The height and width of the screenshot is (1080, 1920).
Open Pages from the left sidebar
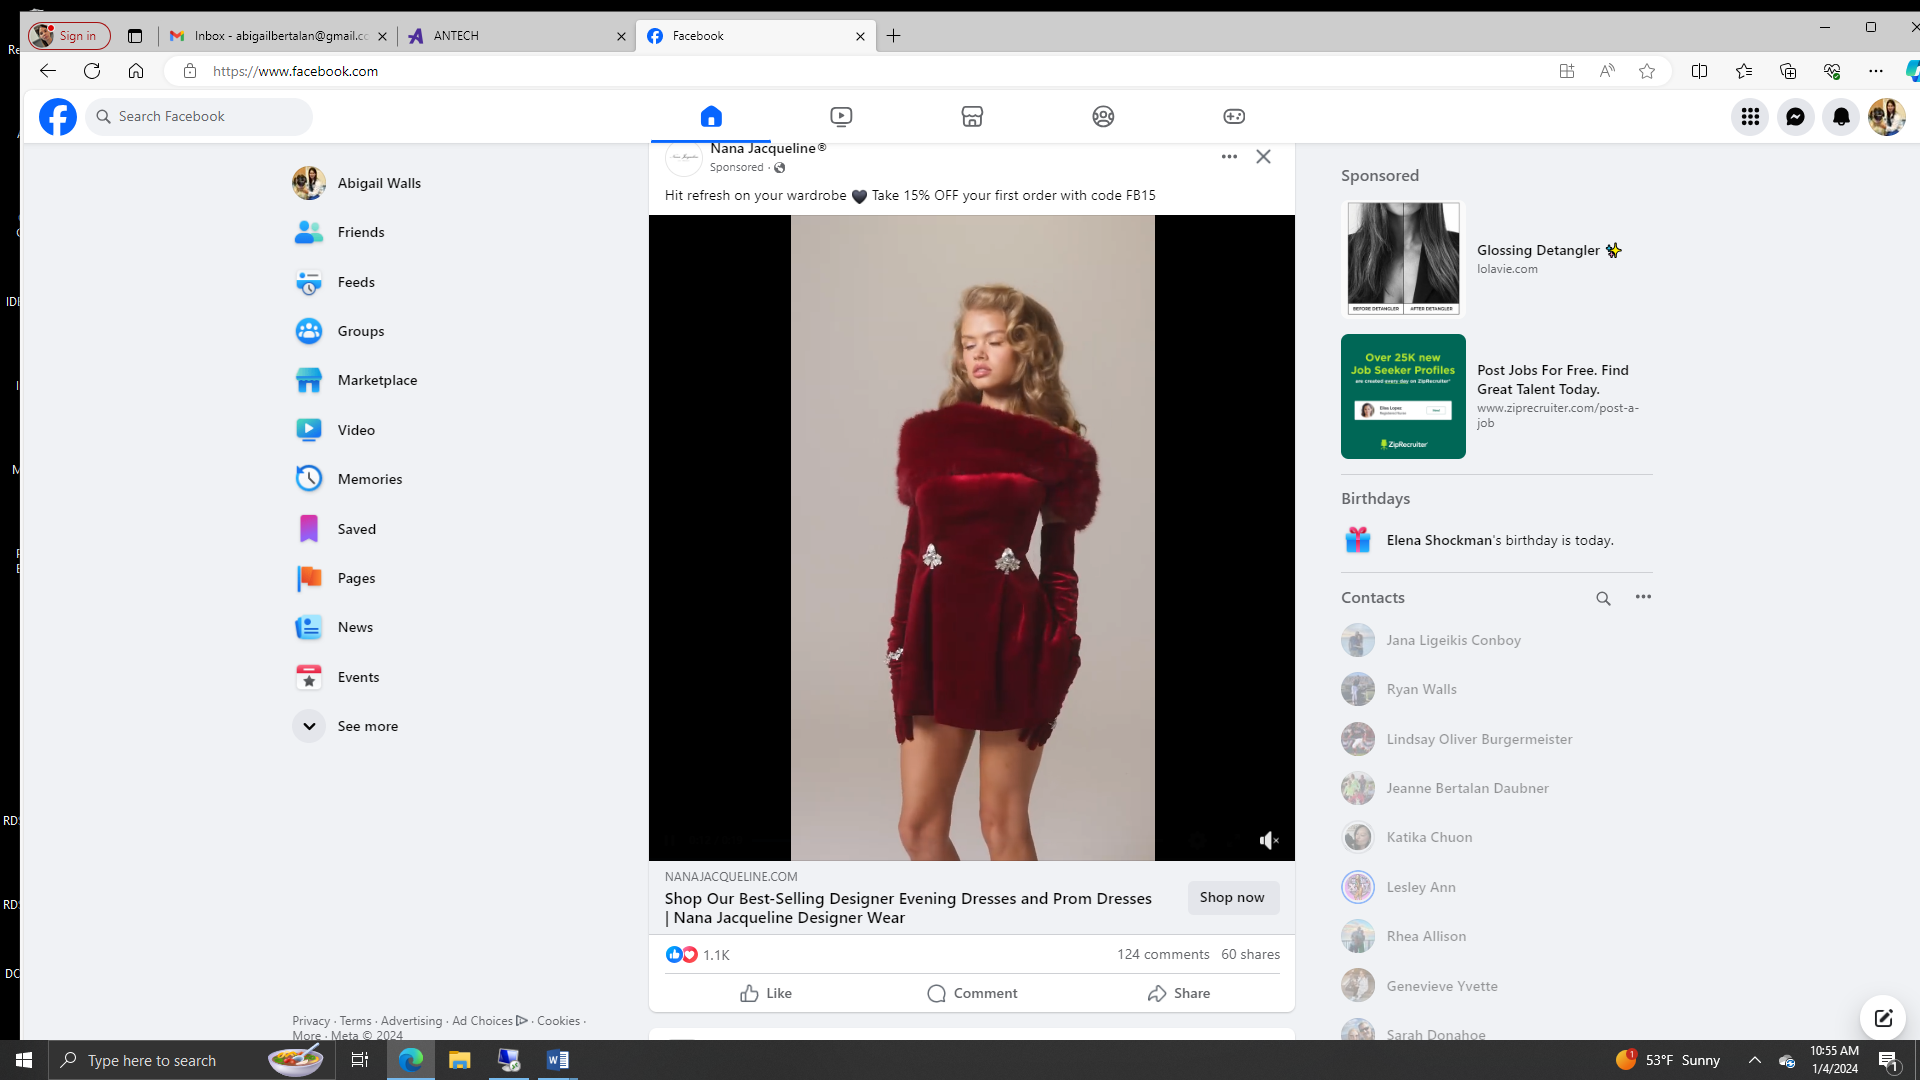click(x=356, y=578)
